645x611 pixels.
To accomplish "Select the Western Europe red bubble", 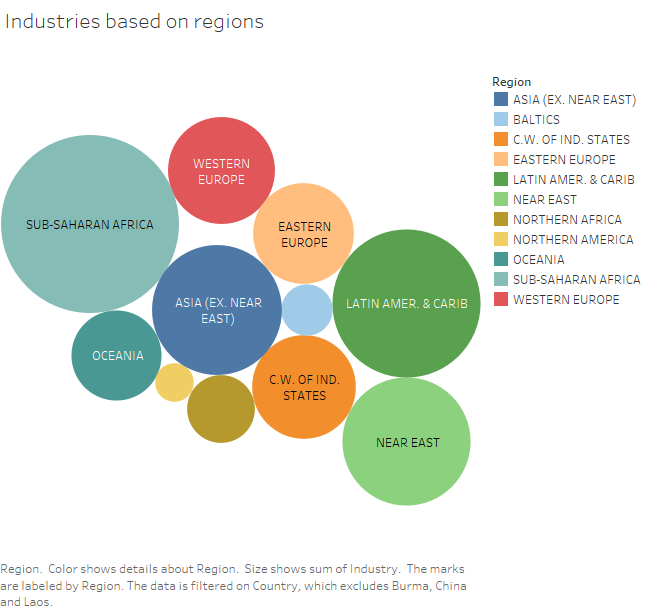I will click(x=221, y=171).
